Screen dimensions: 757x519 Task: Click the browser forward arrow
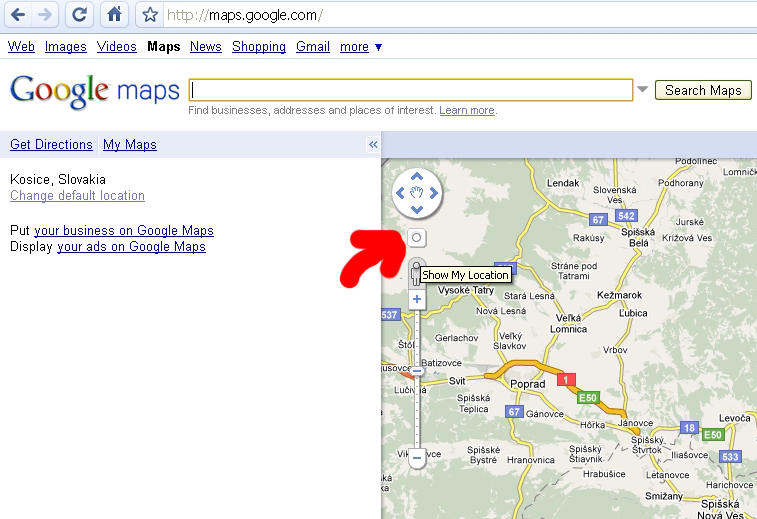[45, 14]
